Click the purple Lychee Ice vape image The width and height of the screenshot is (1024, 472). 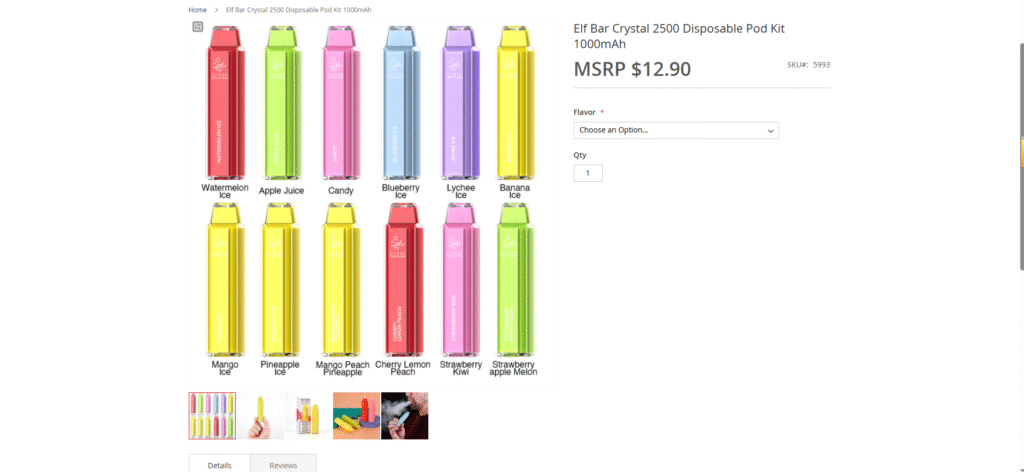[460, 103]
